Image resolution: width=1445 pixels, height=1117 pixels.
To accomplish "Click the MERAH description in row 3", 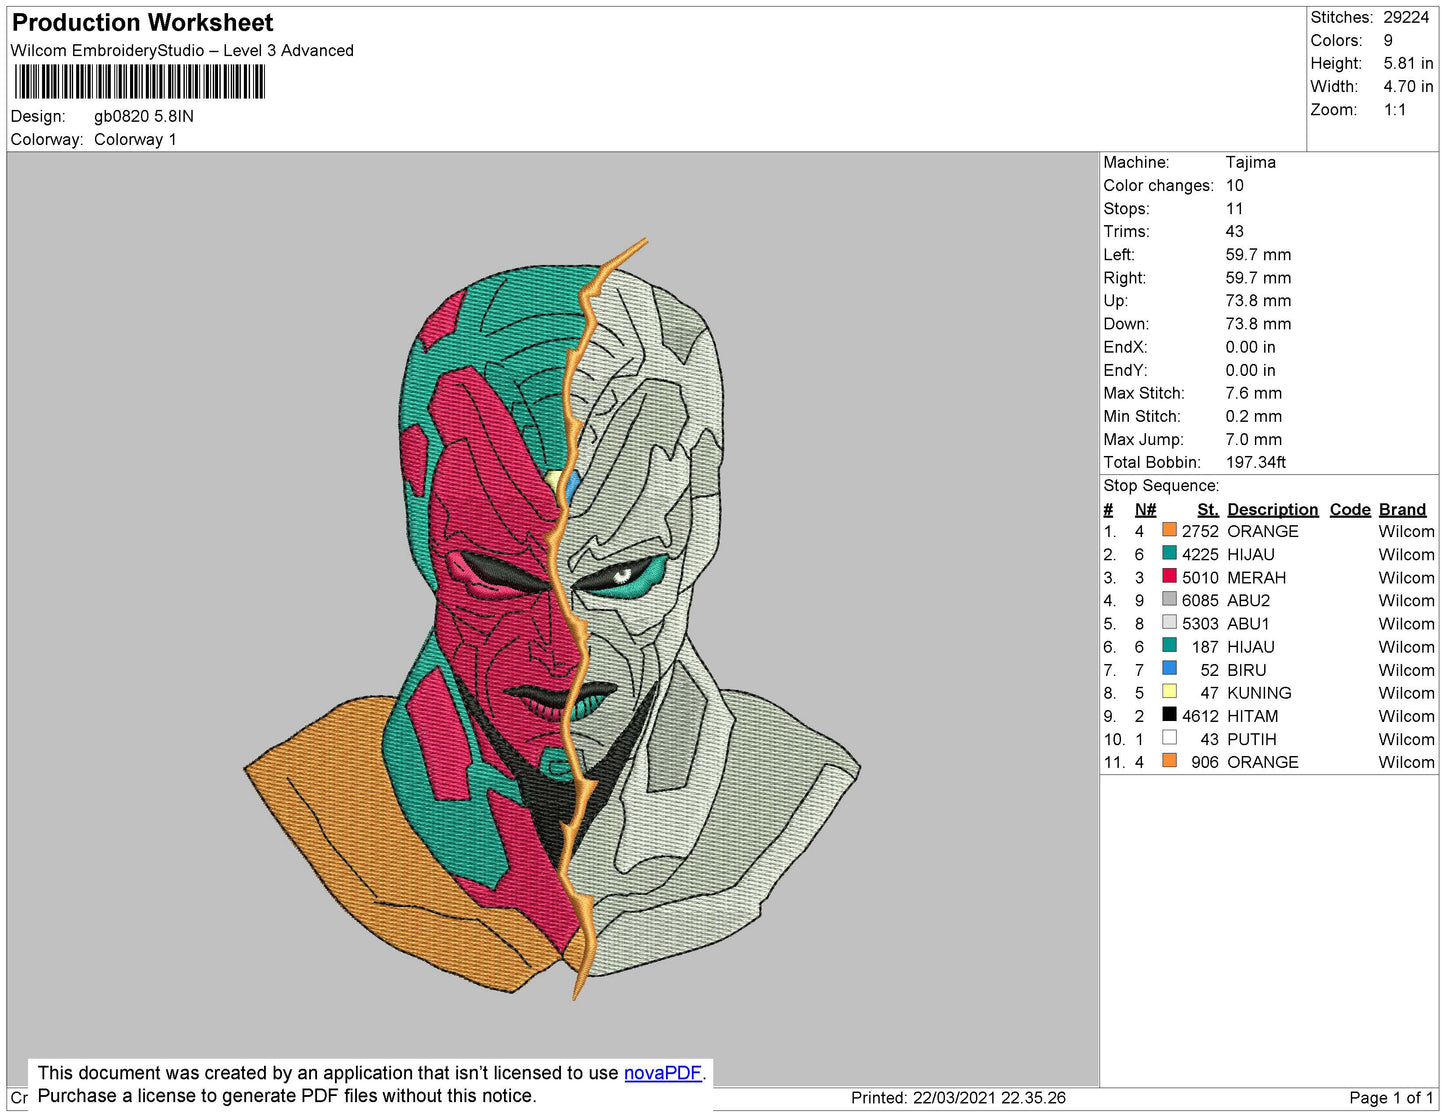I will coord(1256,577).
